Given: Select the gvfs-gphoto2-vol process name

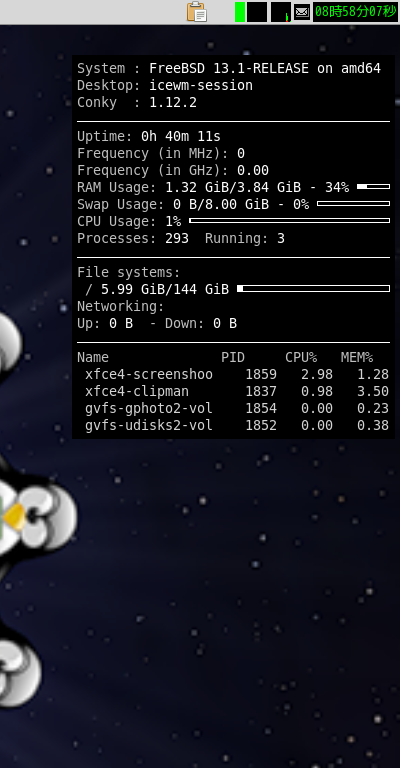Looking at the screenshot, I should tap(149, 408).
